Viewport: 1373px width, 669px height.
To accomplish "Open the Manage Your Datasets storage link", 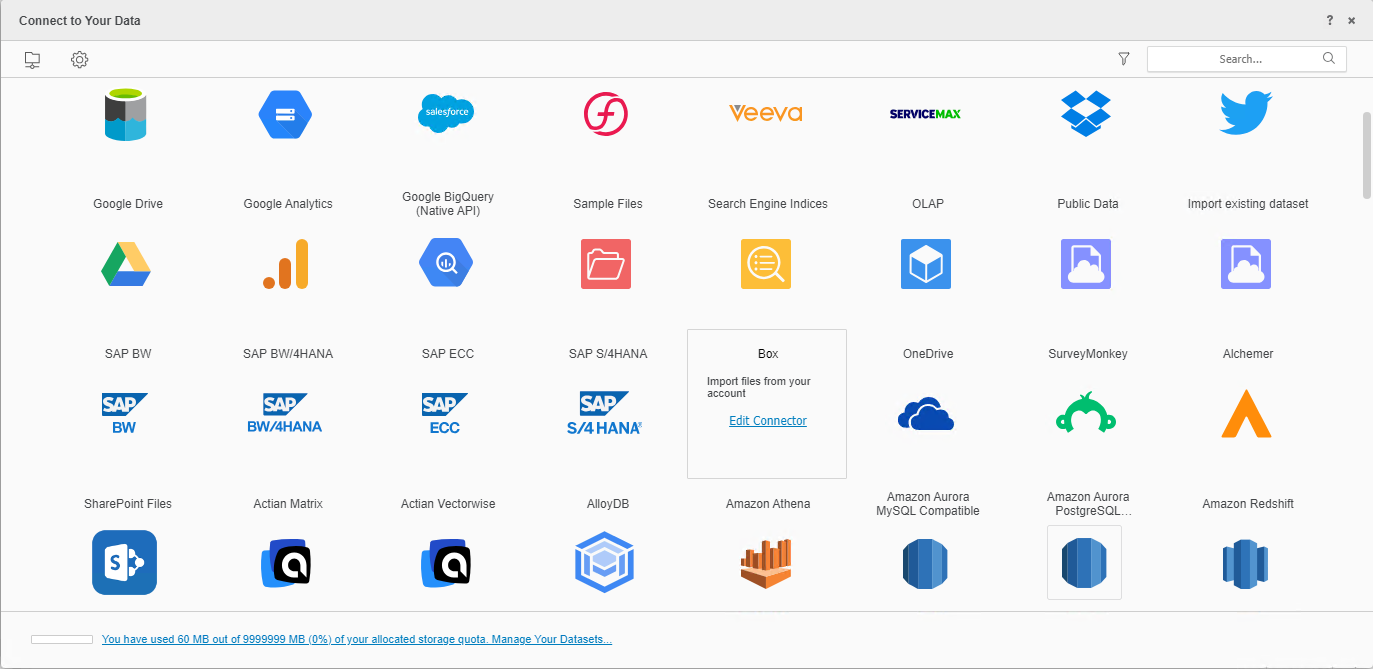I will (356, 639).
